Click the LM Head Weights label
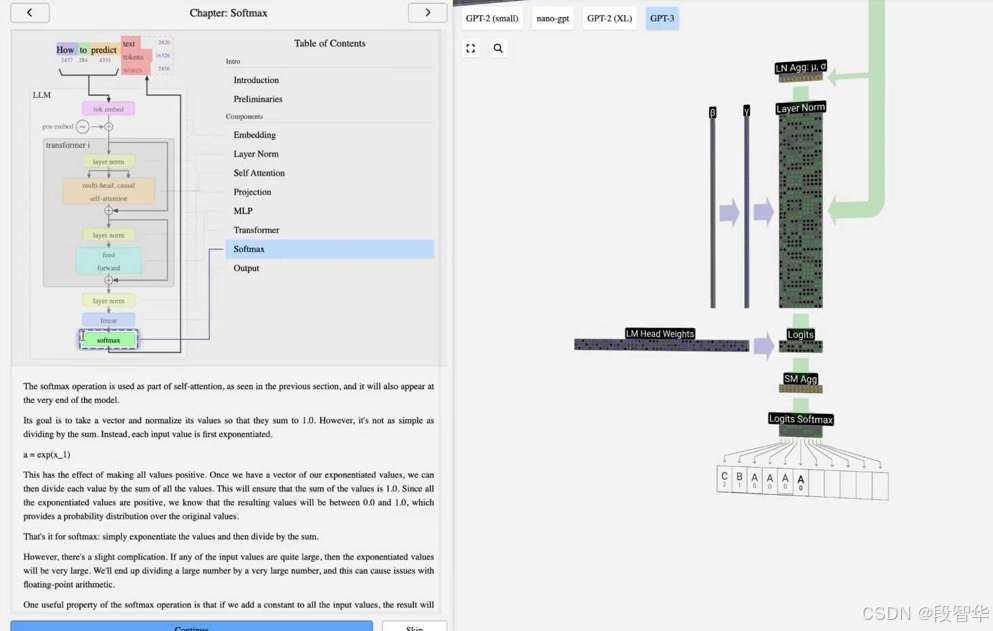 click(x=660, y=333)
